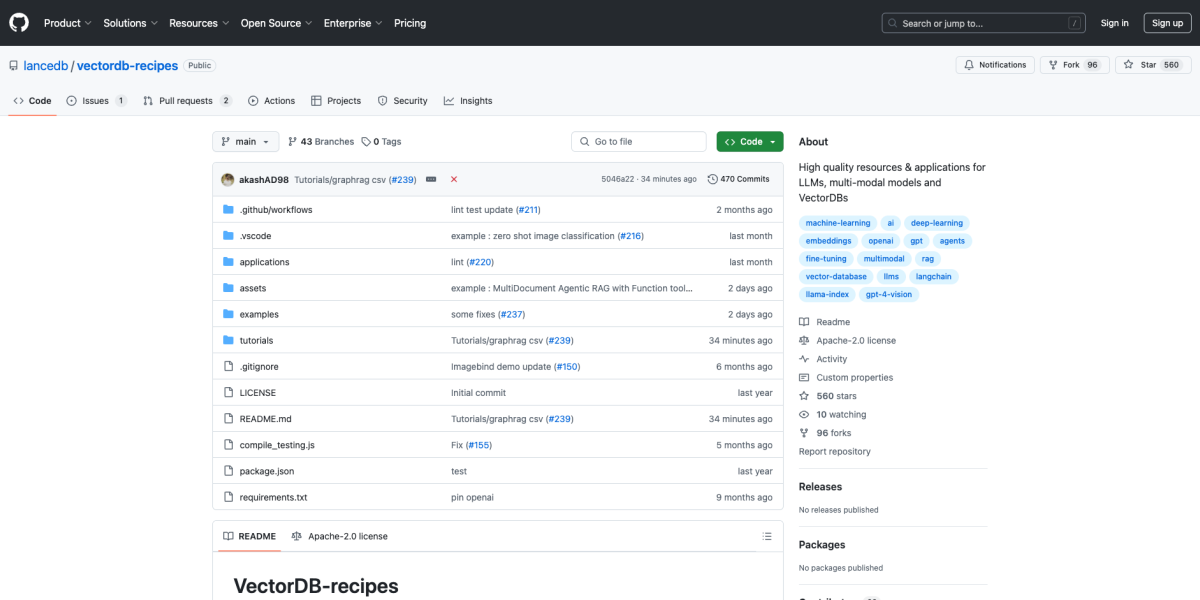
Task: Open the README outline icon
Action: tap(767, 536)
